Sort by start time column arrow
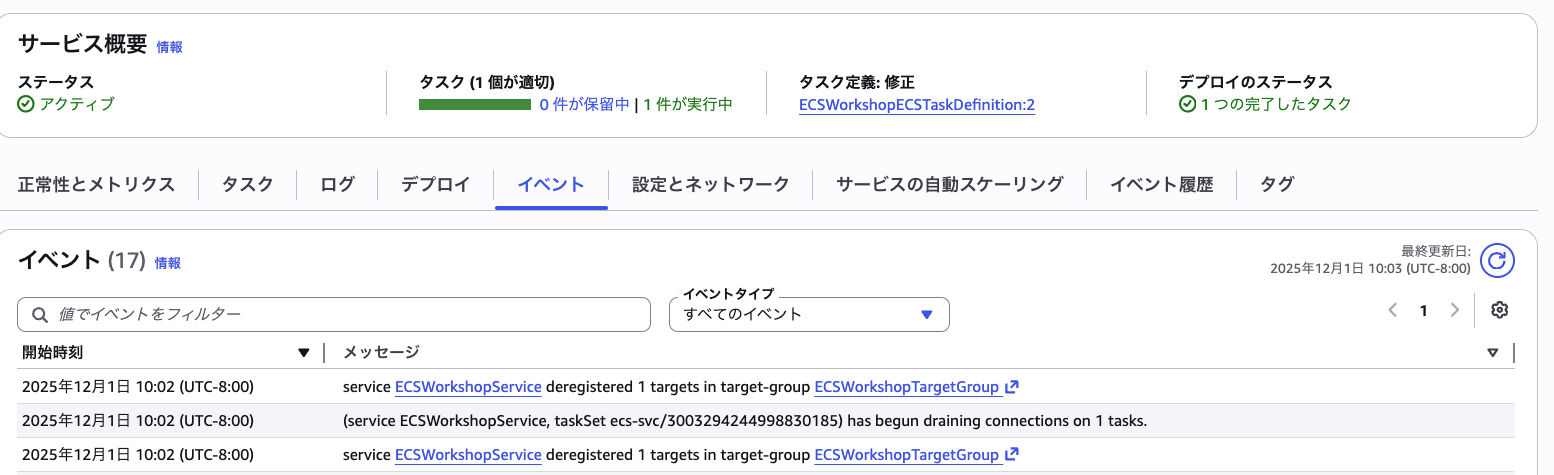The height and width of the screenshot is (475, 1554). coord(304,352)
